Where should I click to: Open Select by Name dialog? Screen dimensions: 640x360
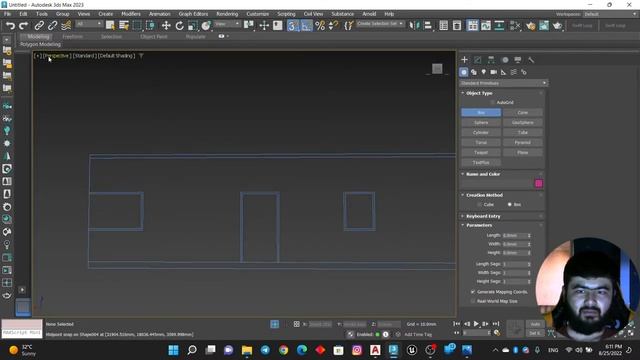(124, 26)
